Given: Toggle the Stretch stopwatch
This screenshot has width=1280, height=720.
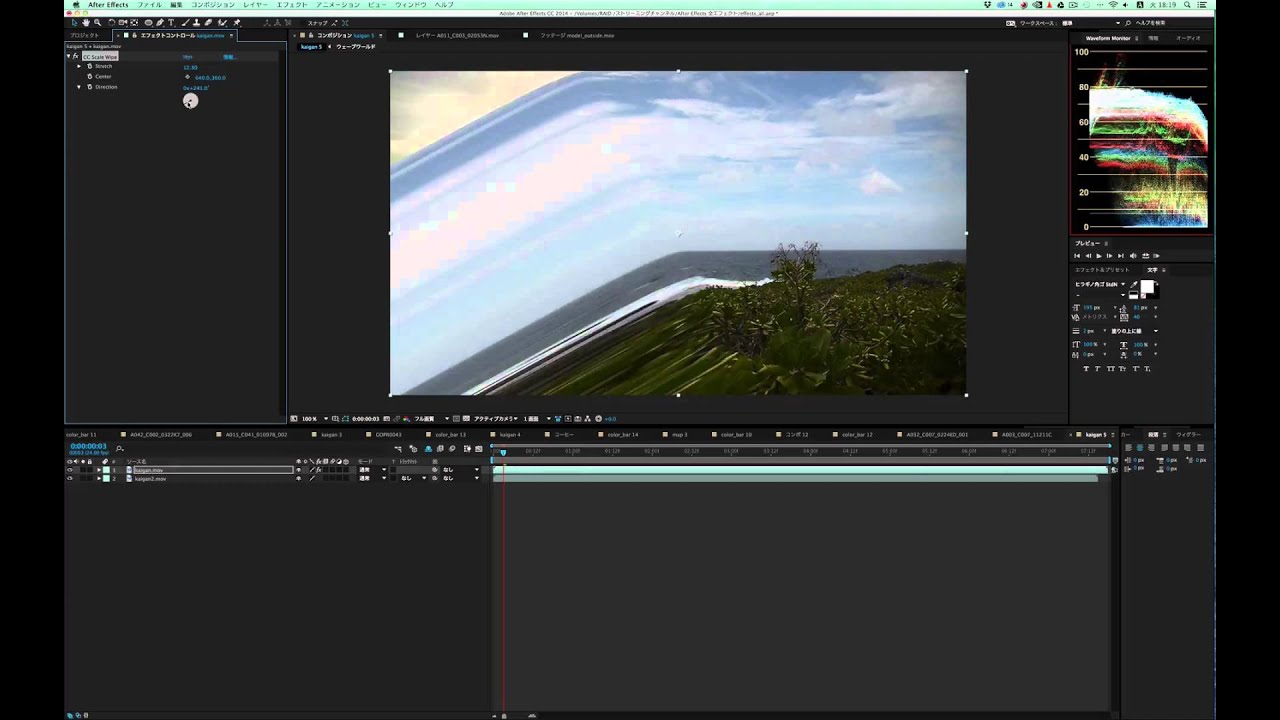Looking at the screenshot, I should tap(89, 67).
